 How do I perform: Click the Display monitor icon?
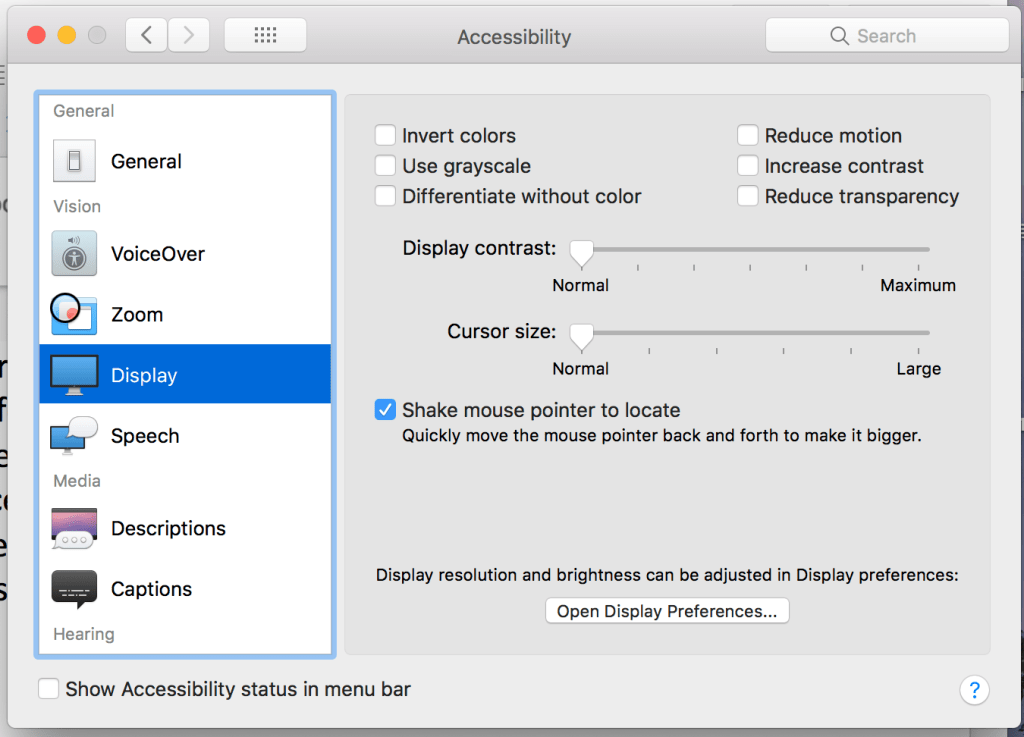(x=74, y=375)
